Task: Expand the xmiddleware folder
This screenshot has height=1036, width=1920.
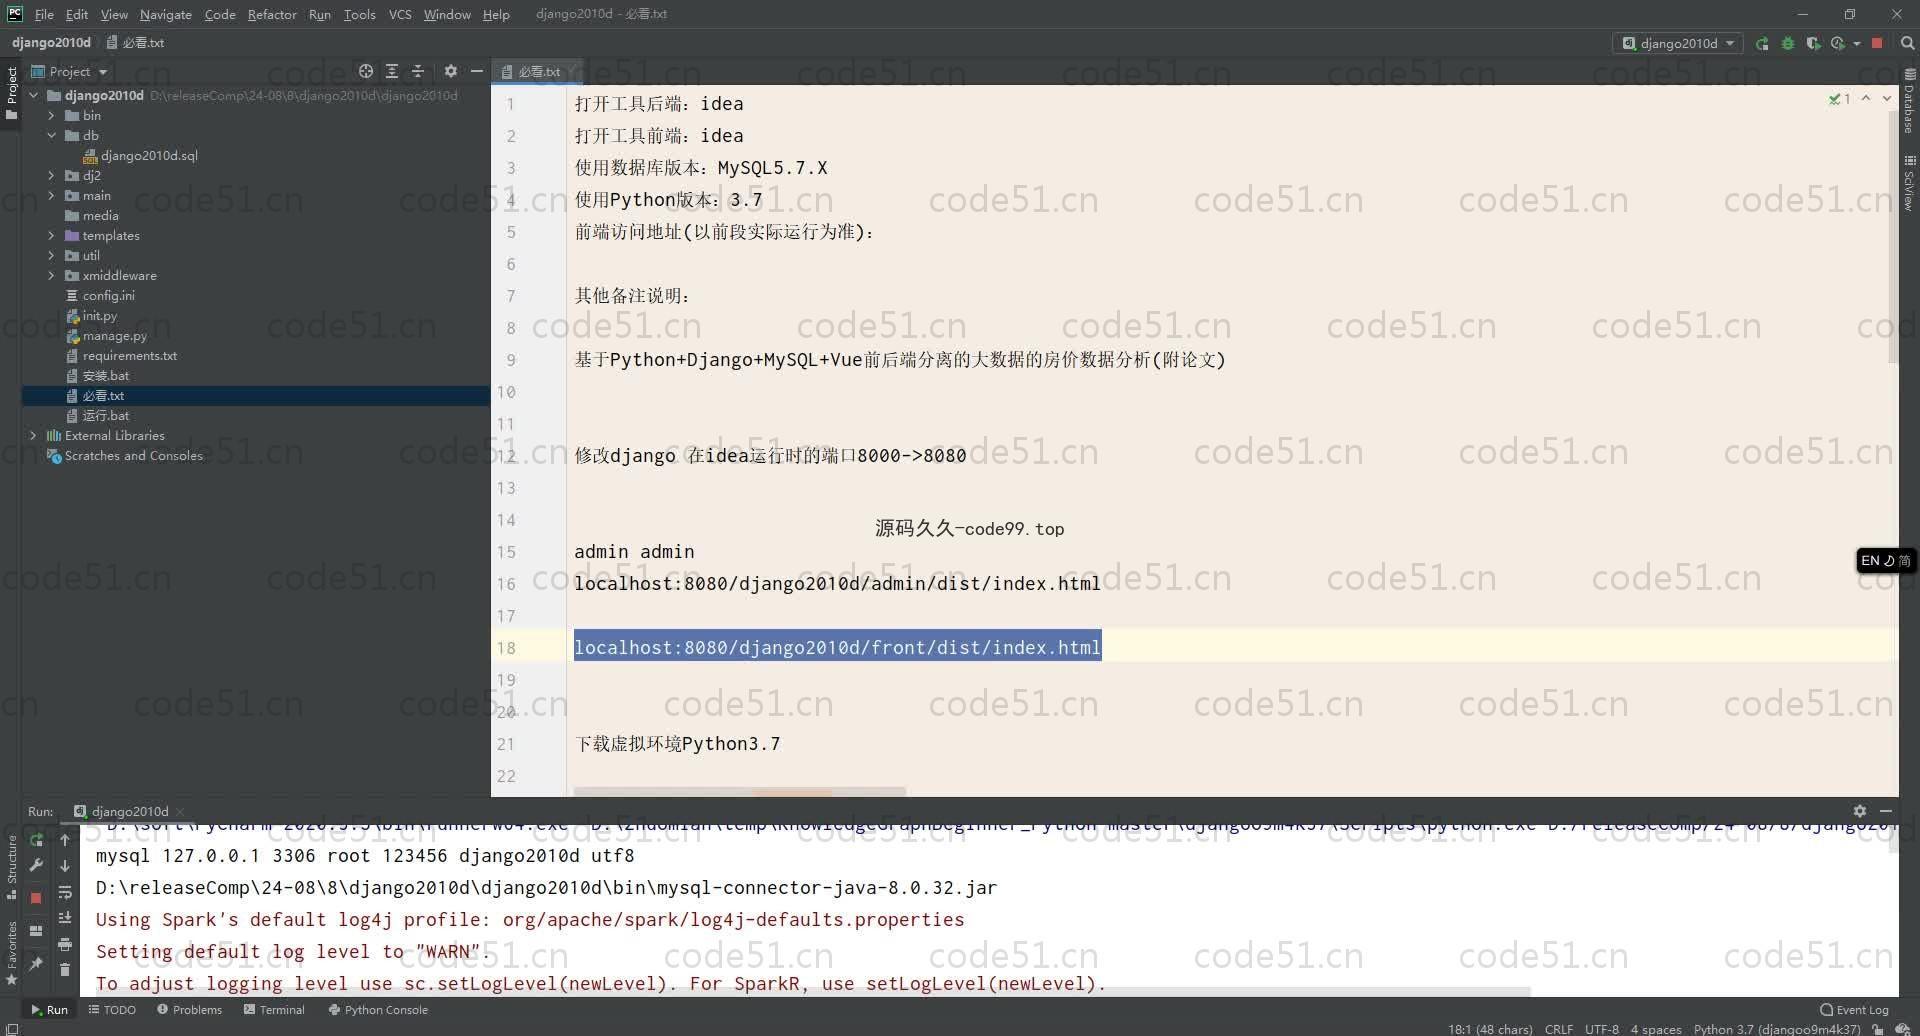Action: (51, 276)
